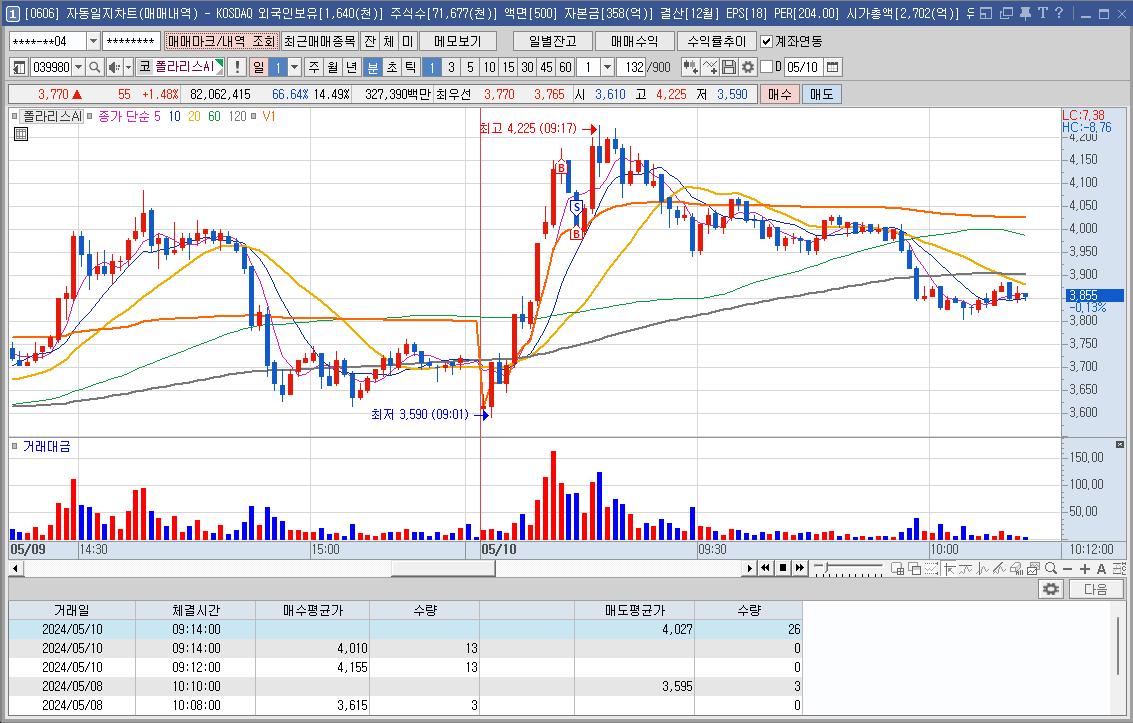Select the 월 monthly chart toggle
This screenshot has width=1133, height=723.
coord(333,67)
